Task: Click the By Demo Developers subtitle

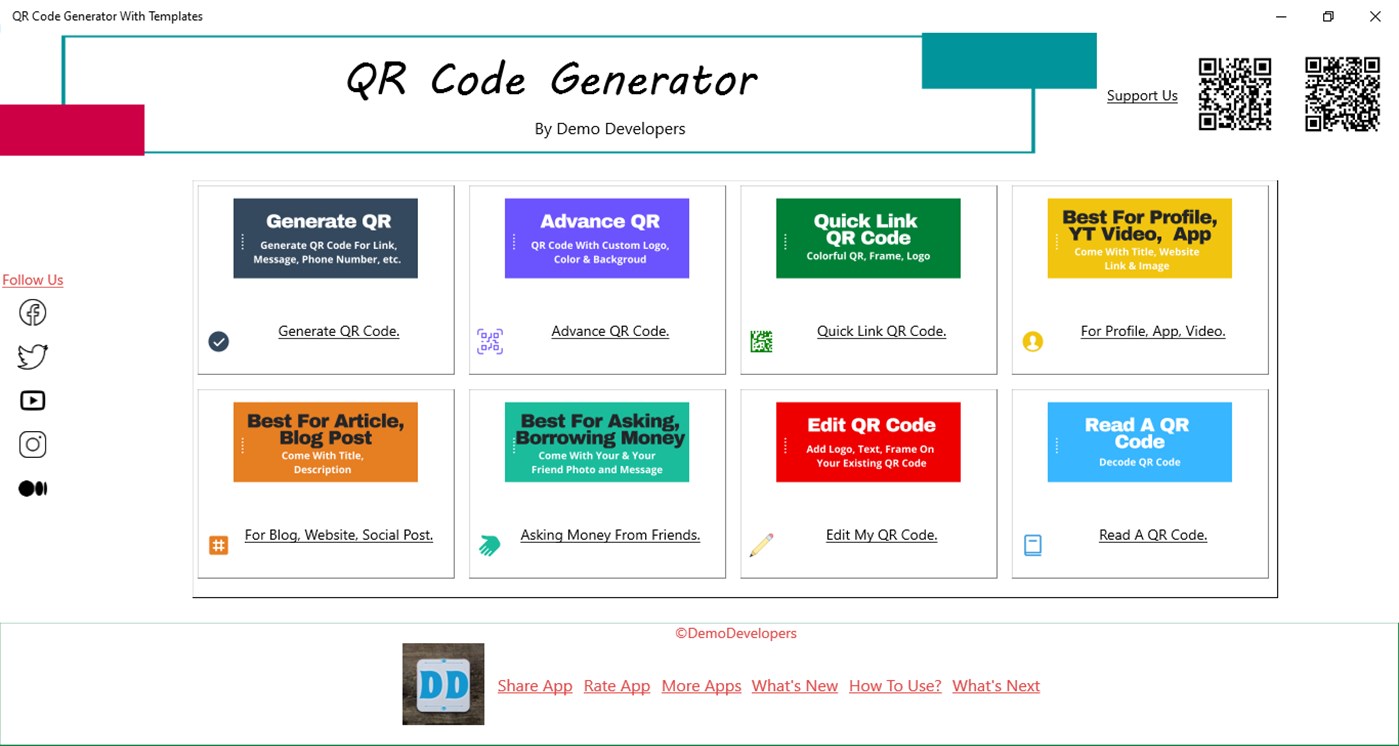Action: tap(610, 129)
